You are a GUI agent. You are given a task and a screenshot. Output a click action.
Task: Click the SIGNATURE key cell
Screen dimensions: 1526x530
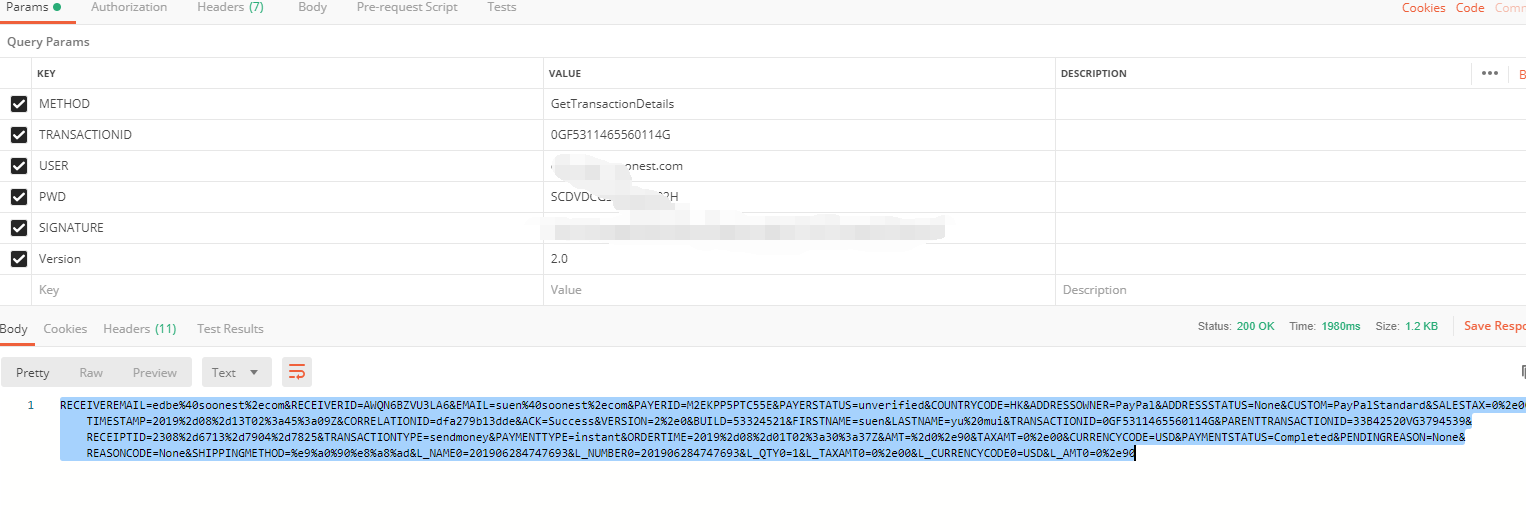288,228
